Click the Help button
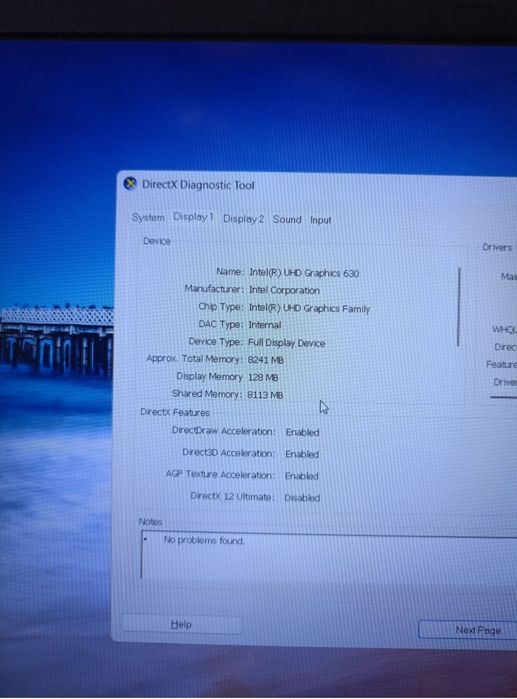The width and height of the screenshot is (517, 699). [x=181, y=624]
